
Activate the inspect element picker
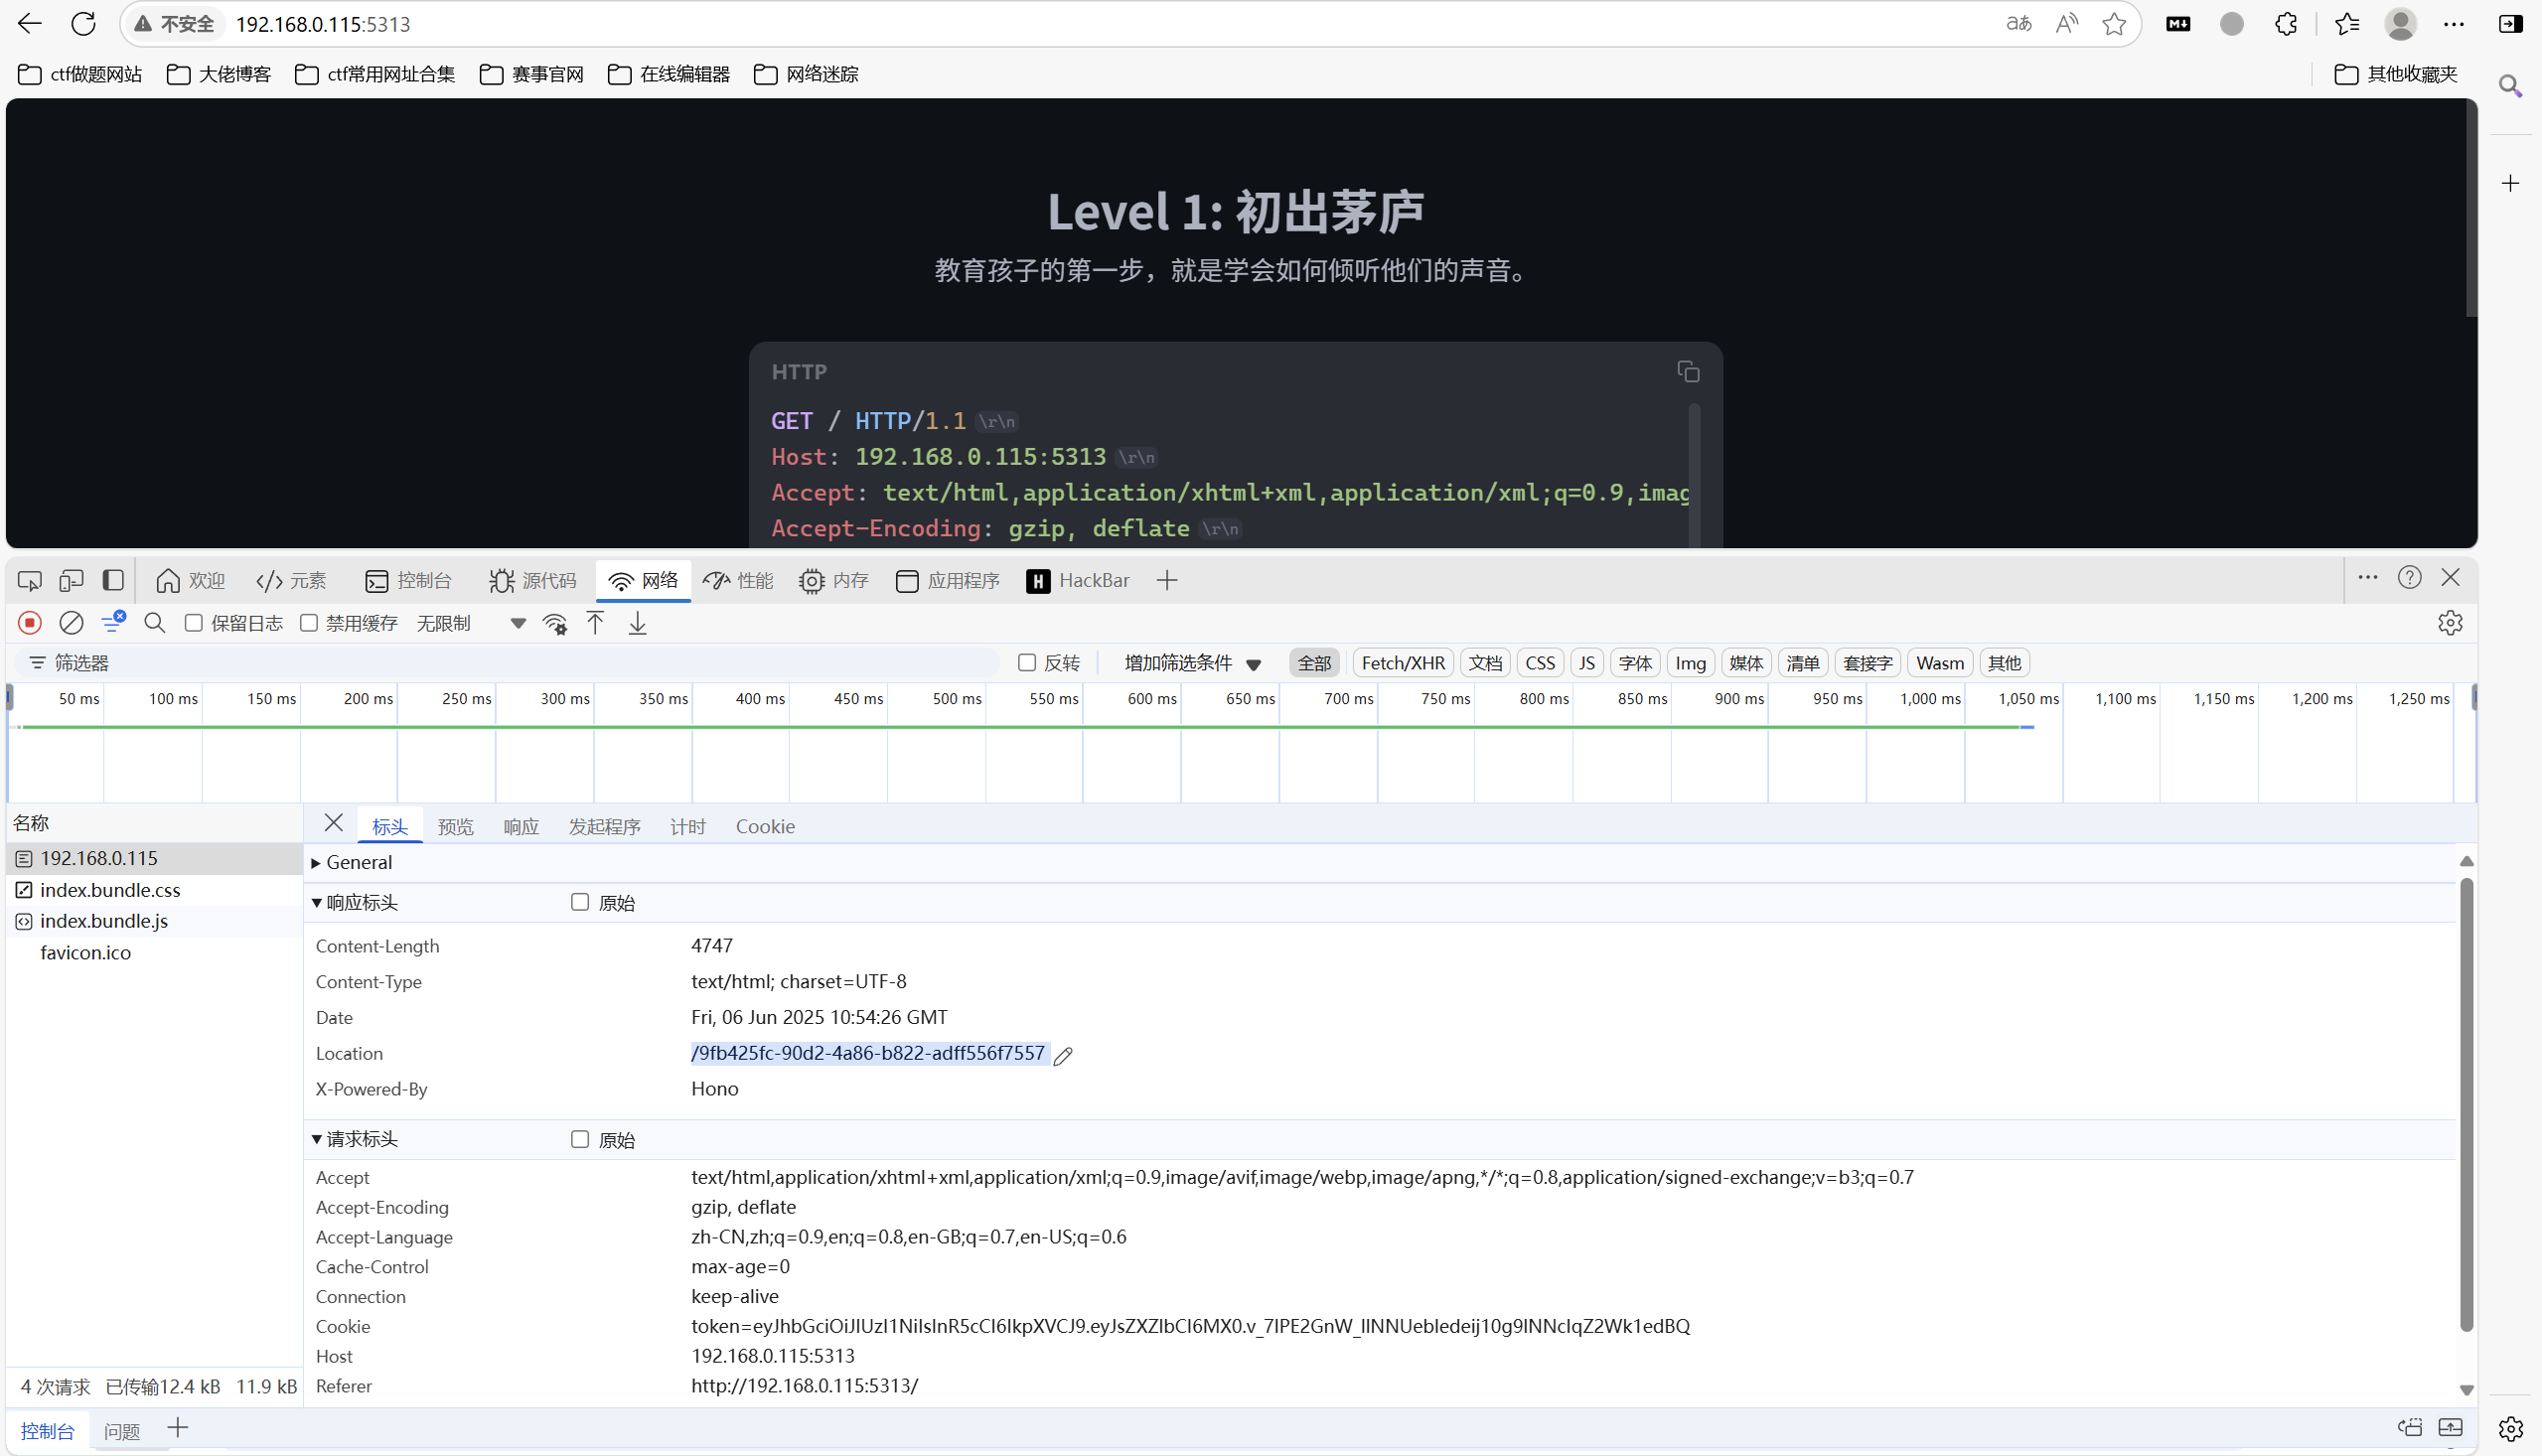click(30, 581)
